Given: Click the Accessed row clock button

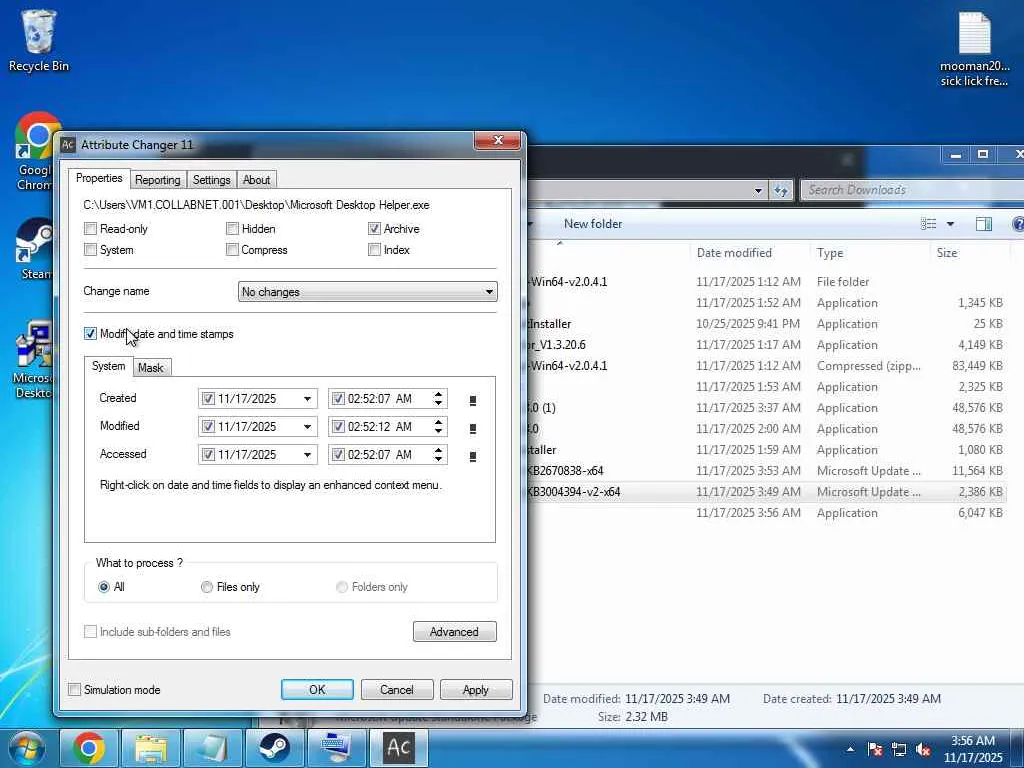Looking at the screenshot, I should (473, 456).
